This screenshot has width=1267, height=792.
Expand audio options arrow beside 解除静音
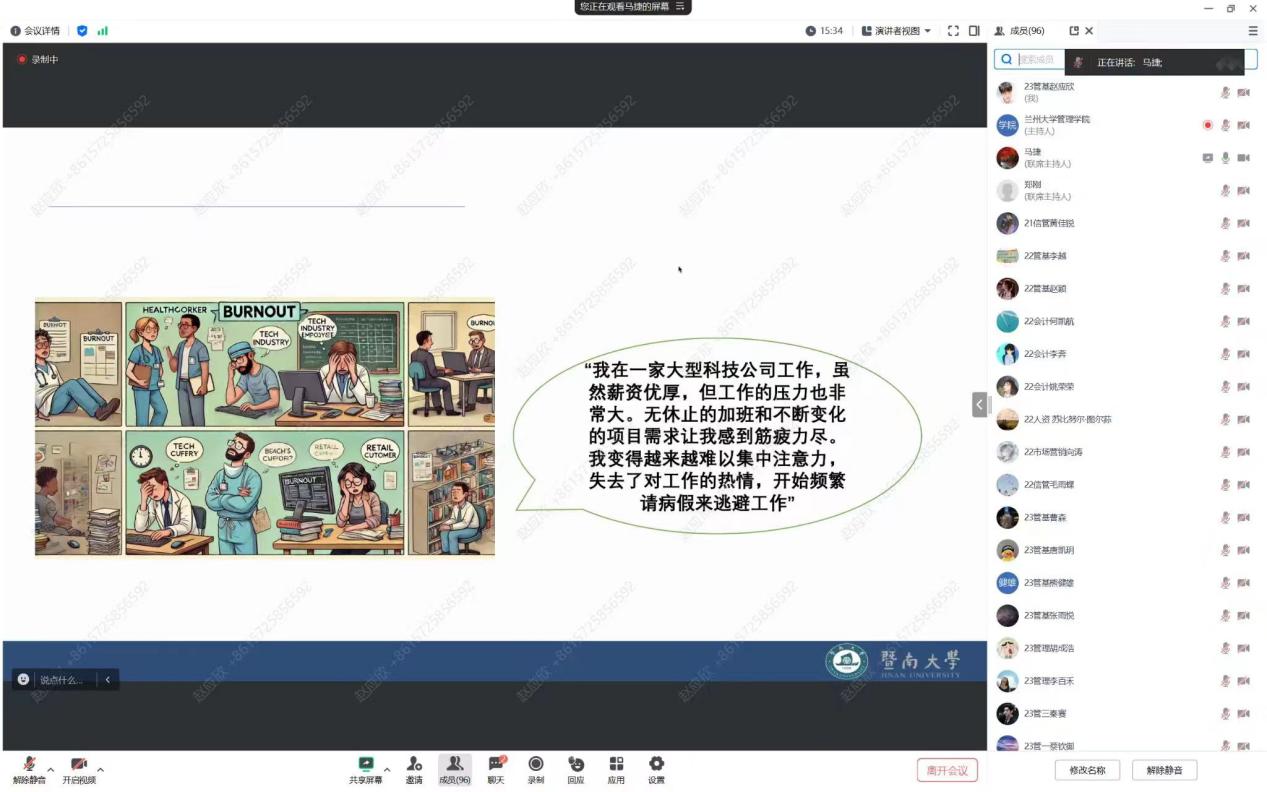[51, 769]
